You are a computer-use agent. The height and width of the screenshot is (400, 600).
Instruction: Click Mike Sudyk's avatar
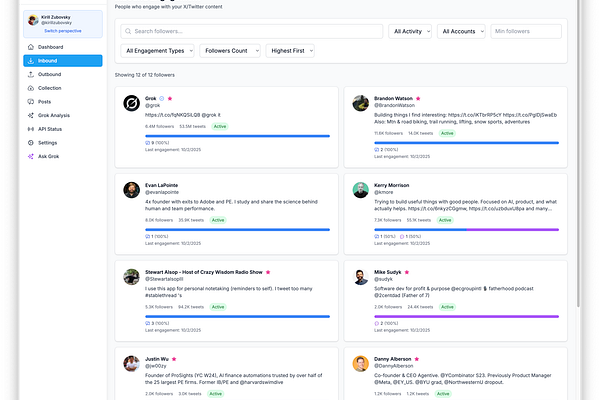tap(360, 277)
